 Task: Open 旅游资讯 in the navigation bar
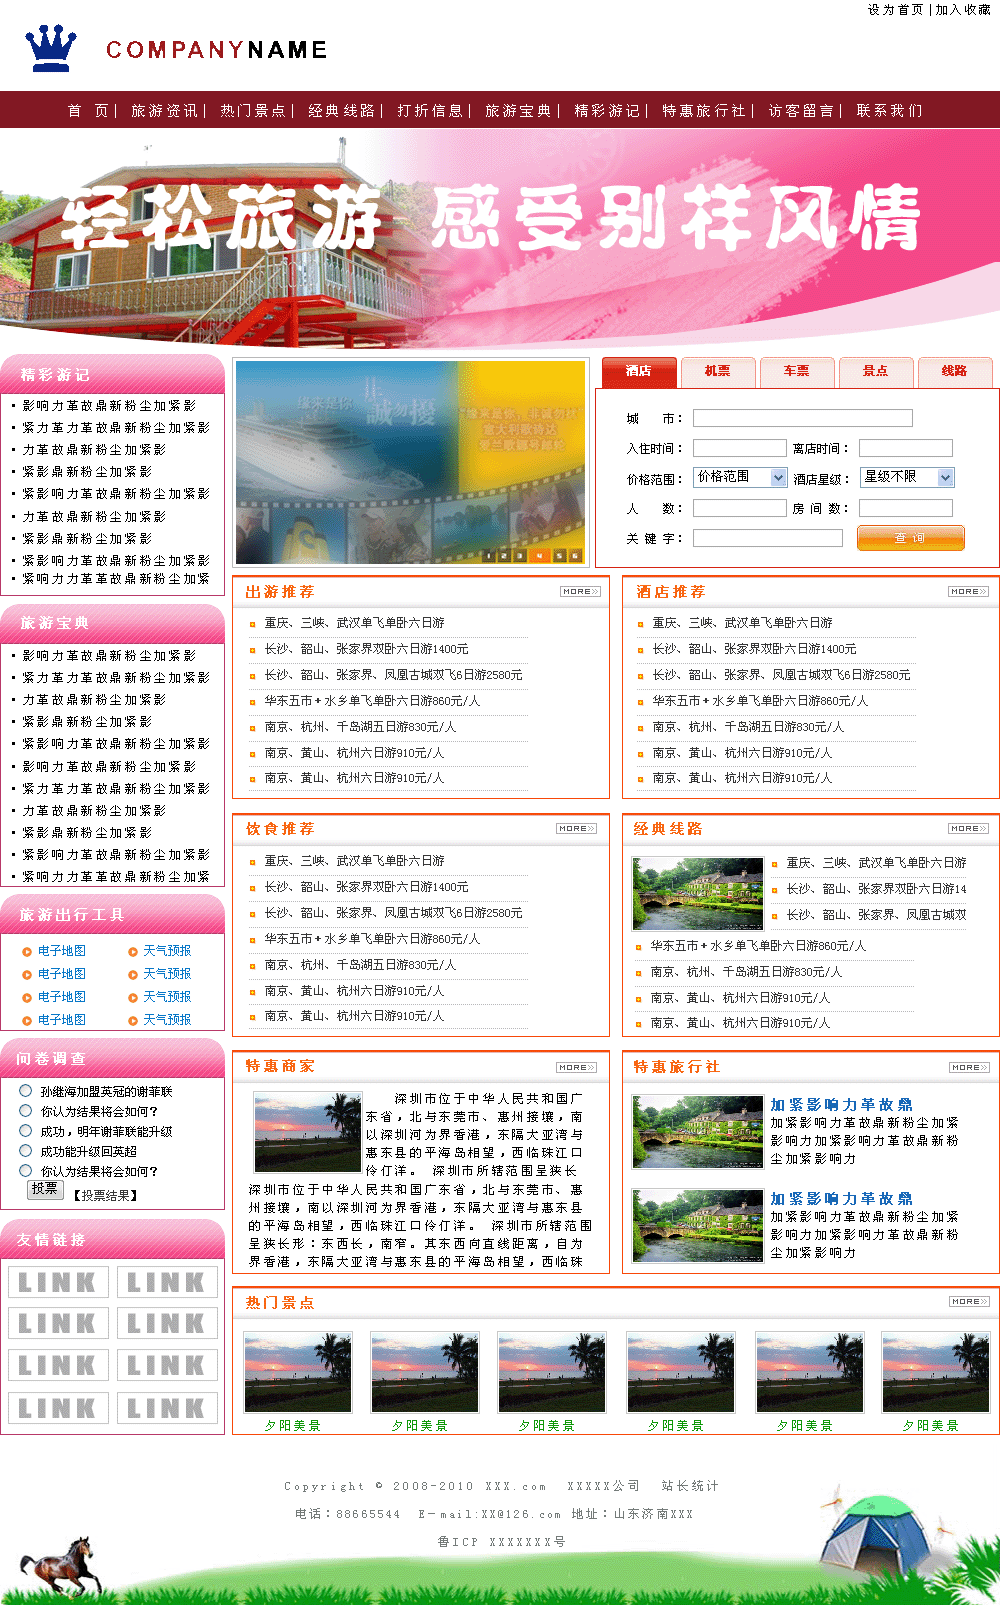[x=164, y=111]
